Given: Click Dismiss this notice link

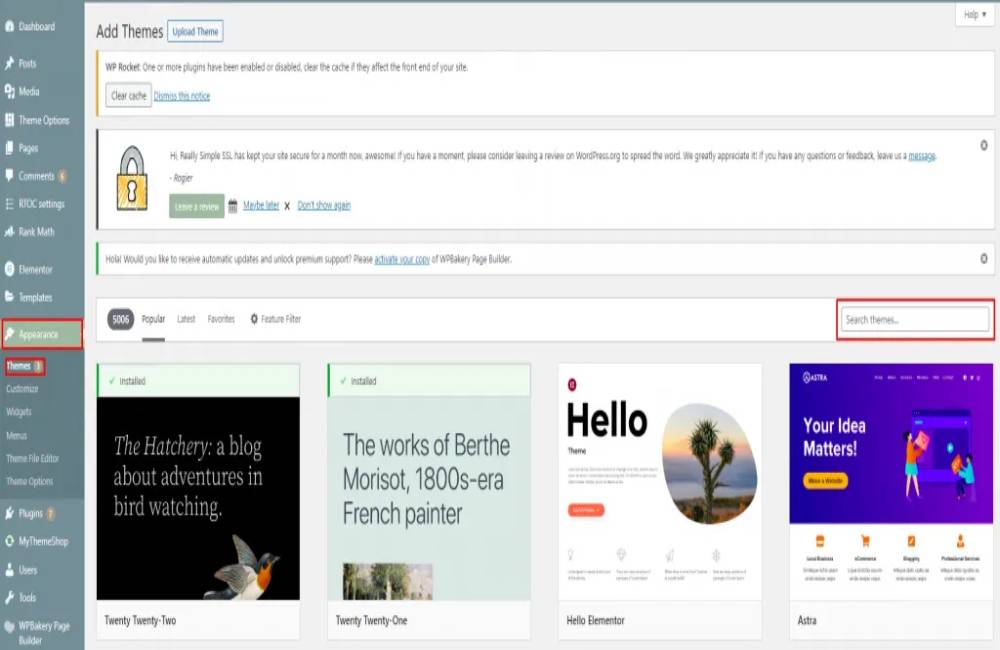Looking at the screenshot, I should click(182, 96).
